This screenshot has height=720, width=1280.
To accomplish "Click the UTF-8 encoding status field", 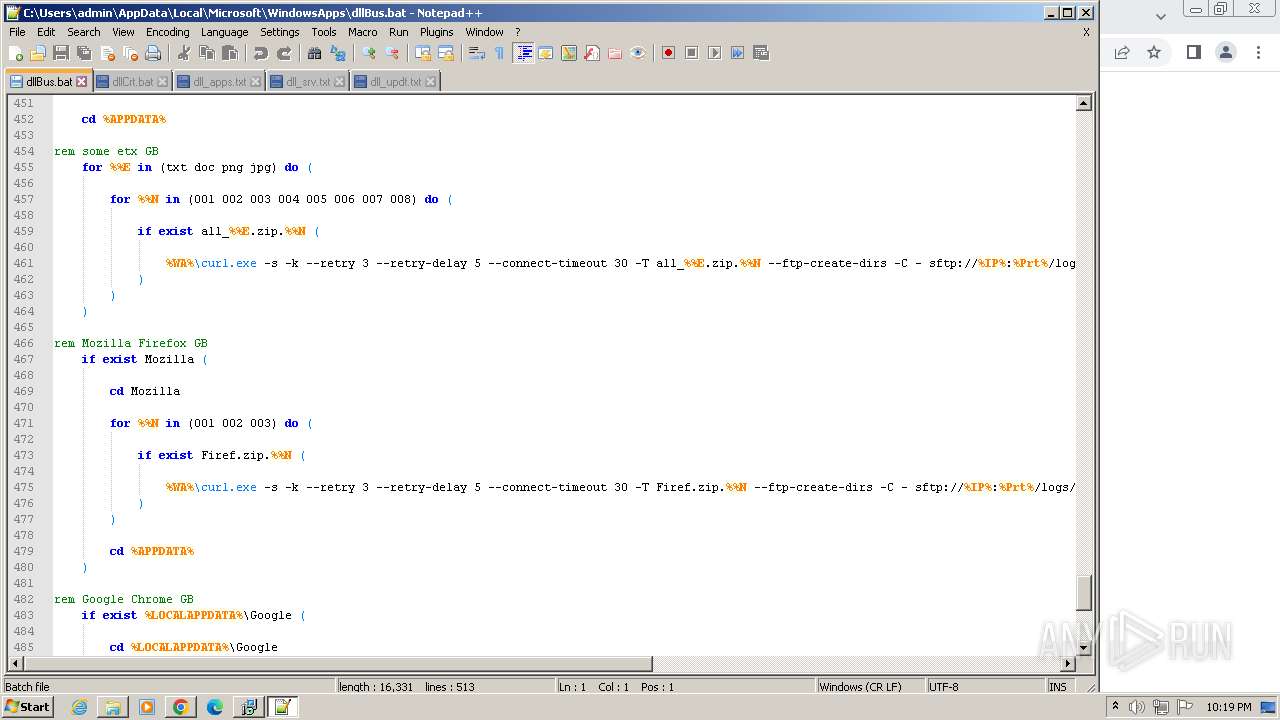I will tap(984, 687).
